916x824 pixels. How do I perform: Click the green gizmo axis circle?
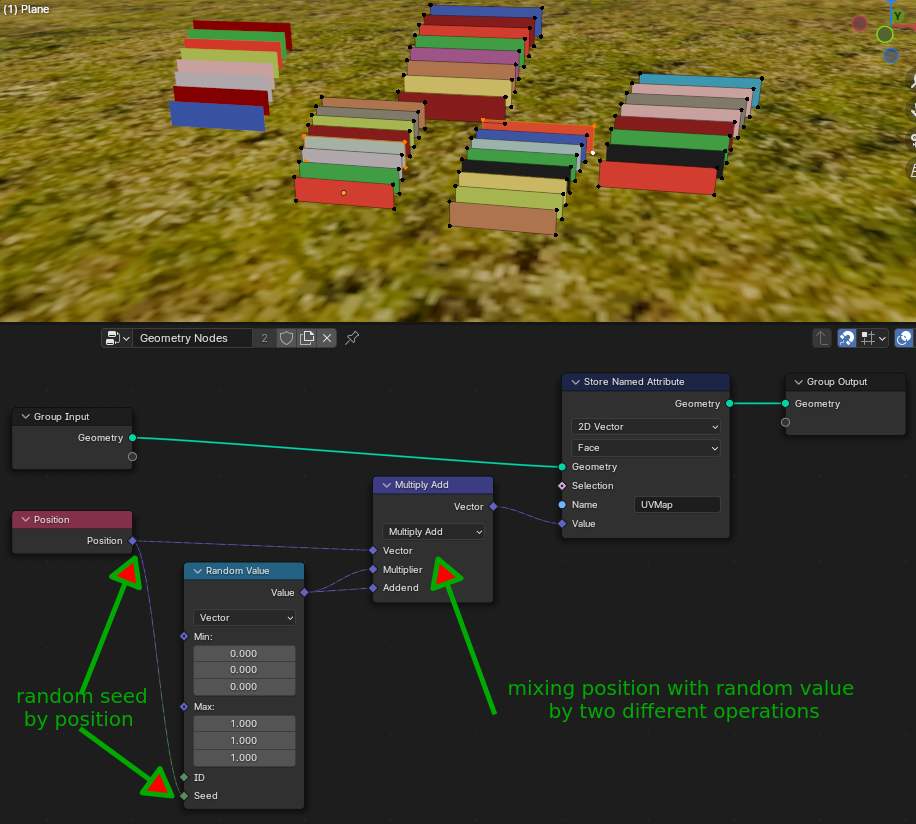click(884, 34)
